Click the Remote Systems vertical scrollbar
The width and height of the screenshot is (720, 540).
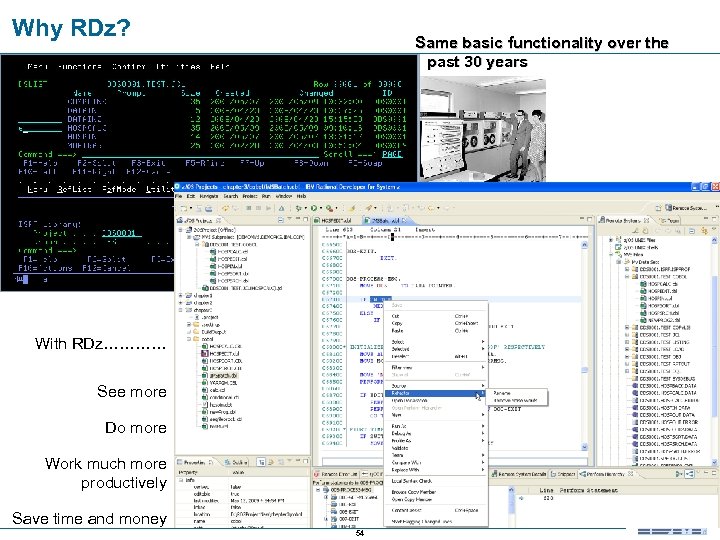click(715, 348)
